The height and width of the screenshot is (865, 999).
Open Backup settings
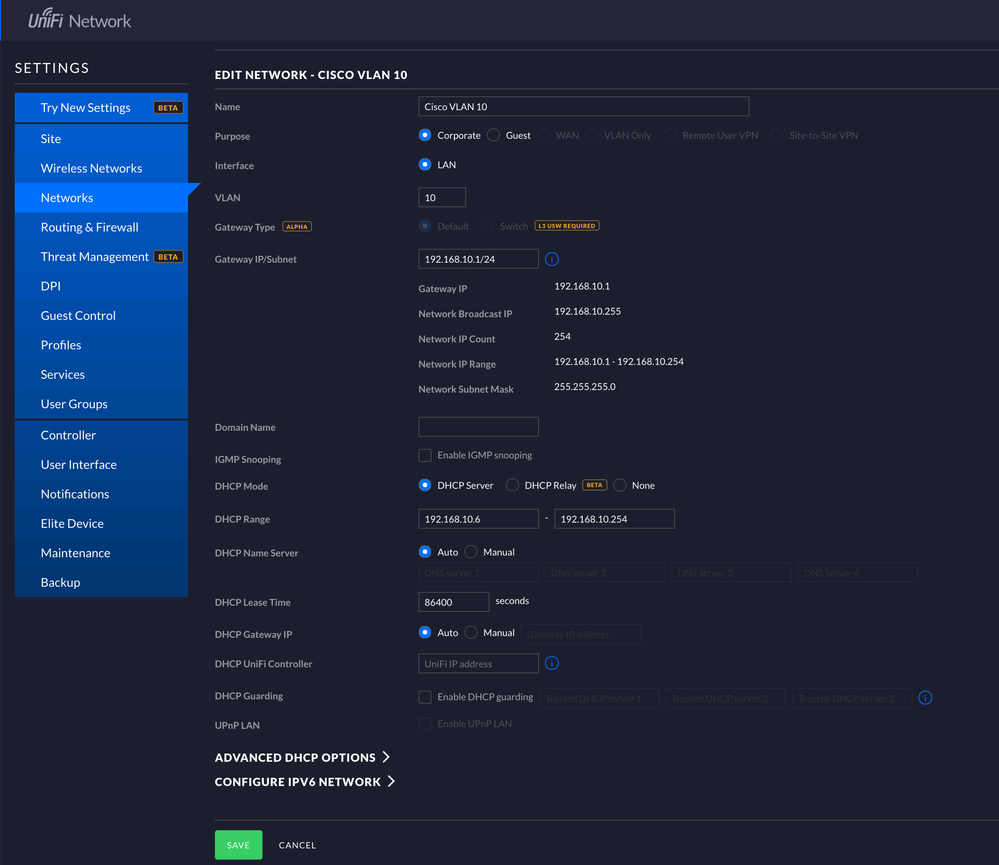(101, 582)
